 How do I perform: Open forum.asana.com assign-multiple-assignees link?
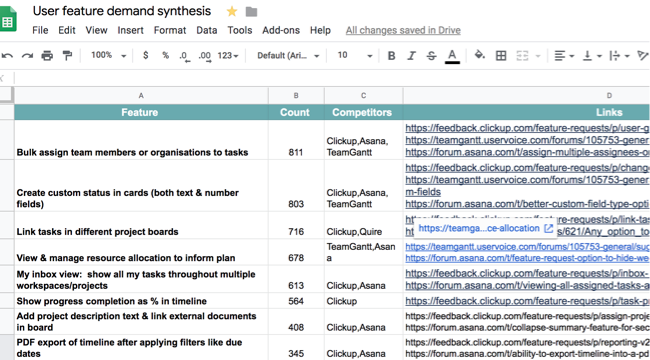click(x=527, y=152)
